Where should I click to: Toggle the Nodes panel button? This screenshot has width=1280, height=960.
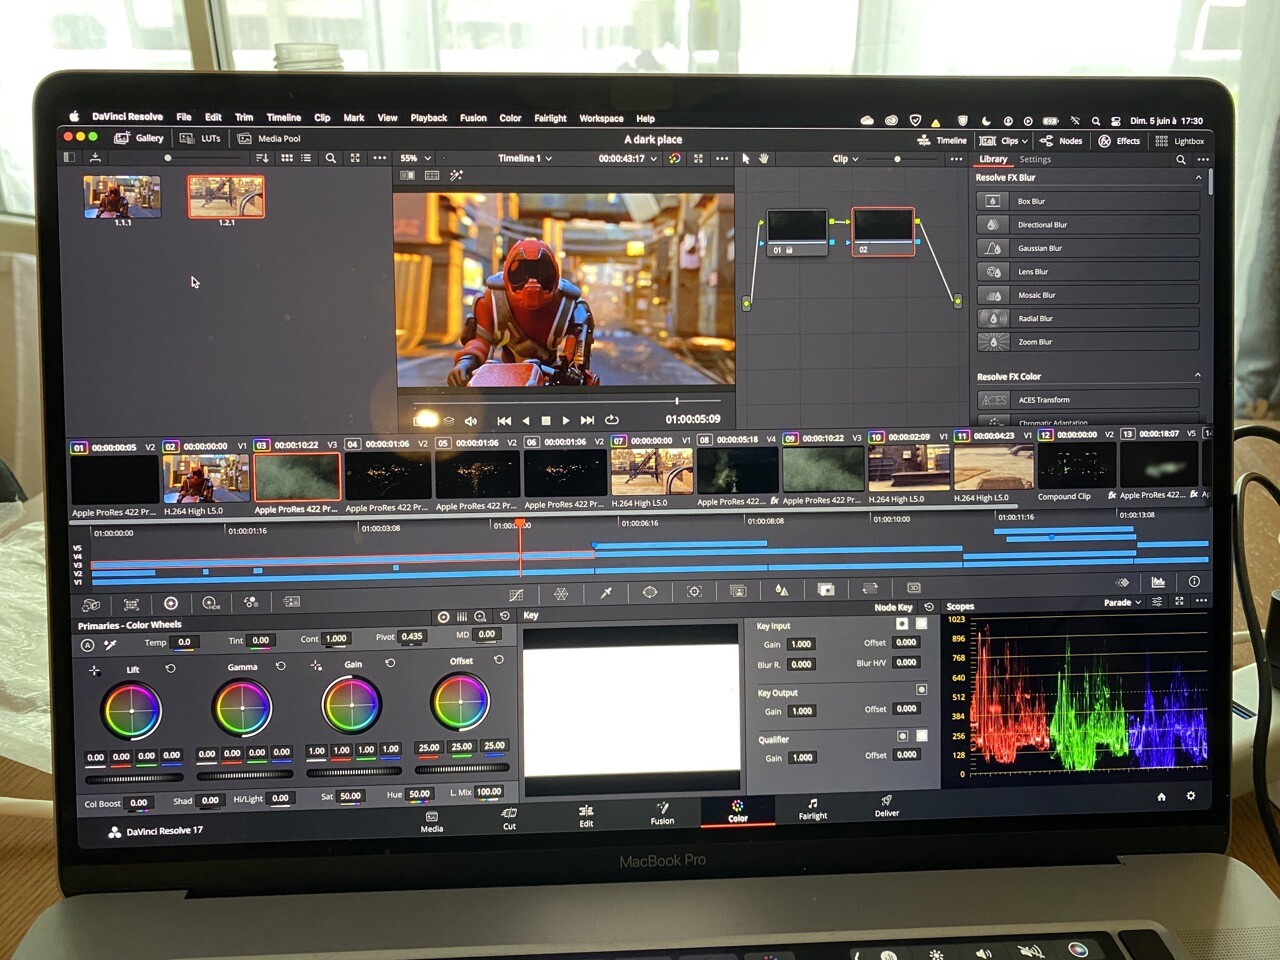[1061, 141]
